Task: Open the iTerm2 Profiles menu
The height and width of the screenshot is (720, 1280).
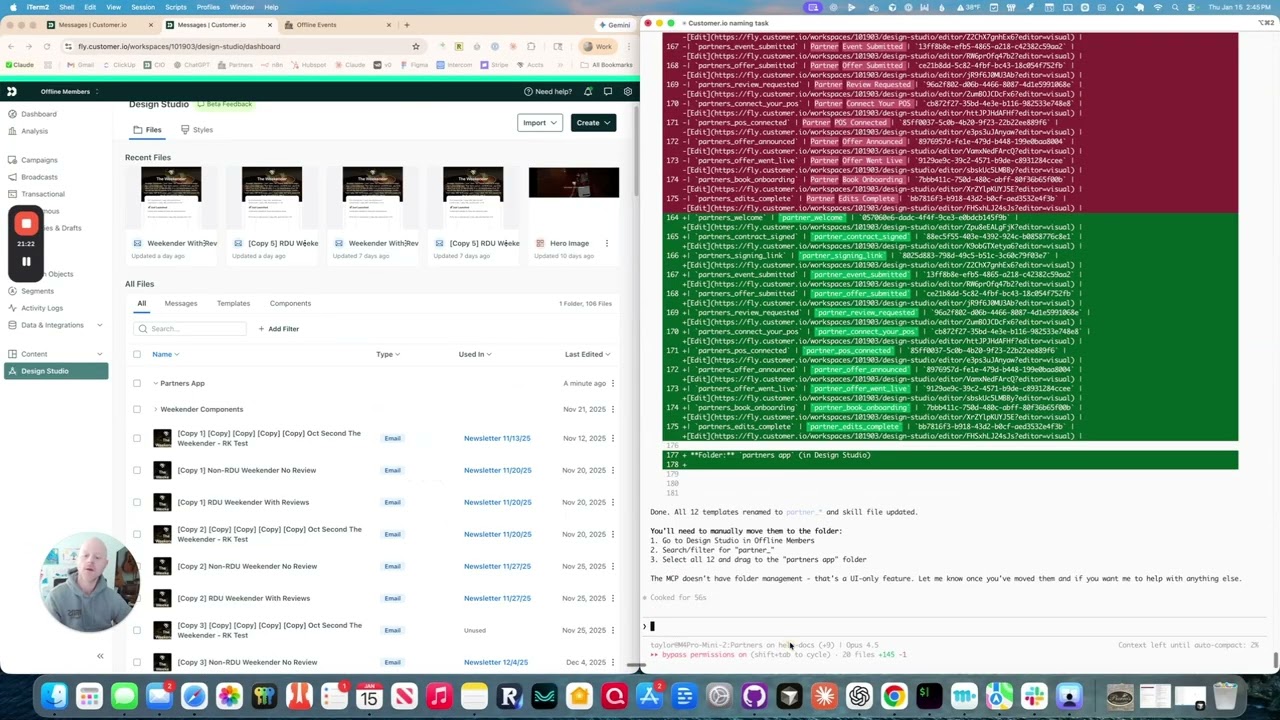Action: point(208,7)
